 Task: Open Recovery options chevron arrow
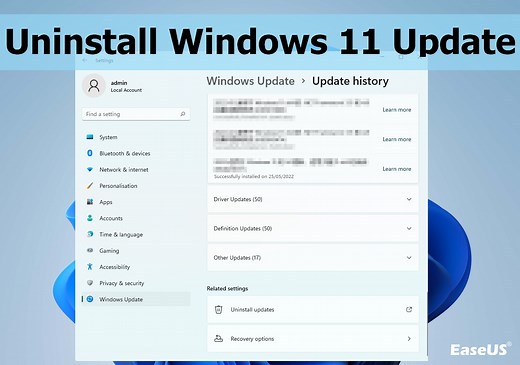point(409,339)
